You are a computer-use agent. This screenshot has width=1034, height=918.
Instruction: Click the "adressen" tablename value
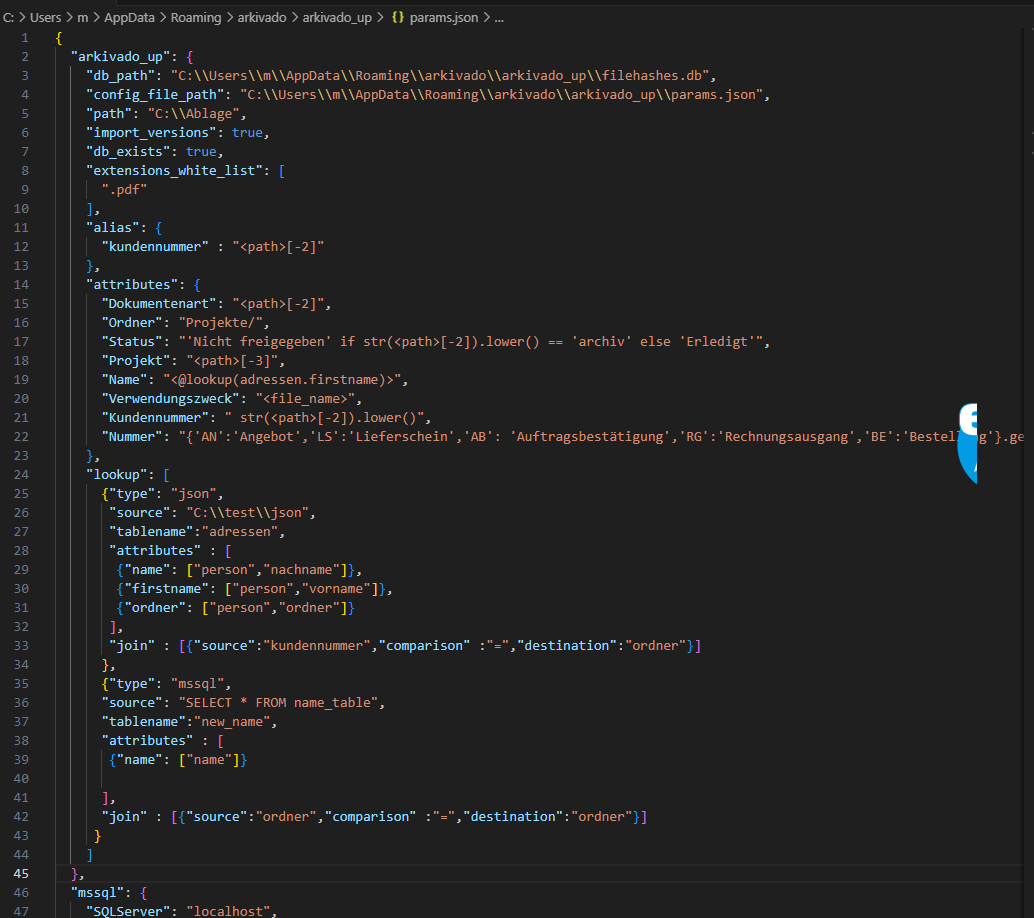(x=239, y=532)
